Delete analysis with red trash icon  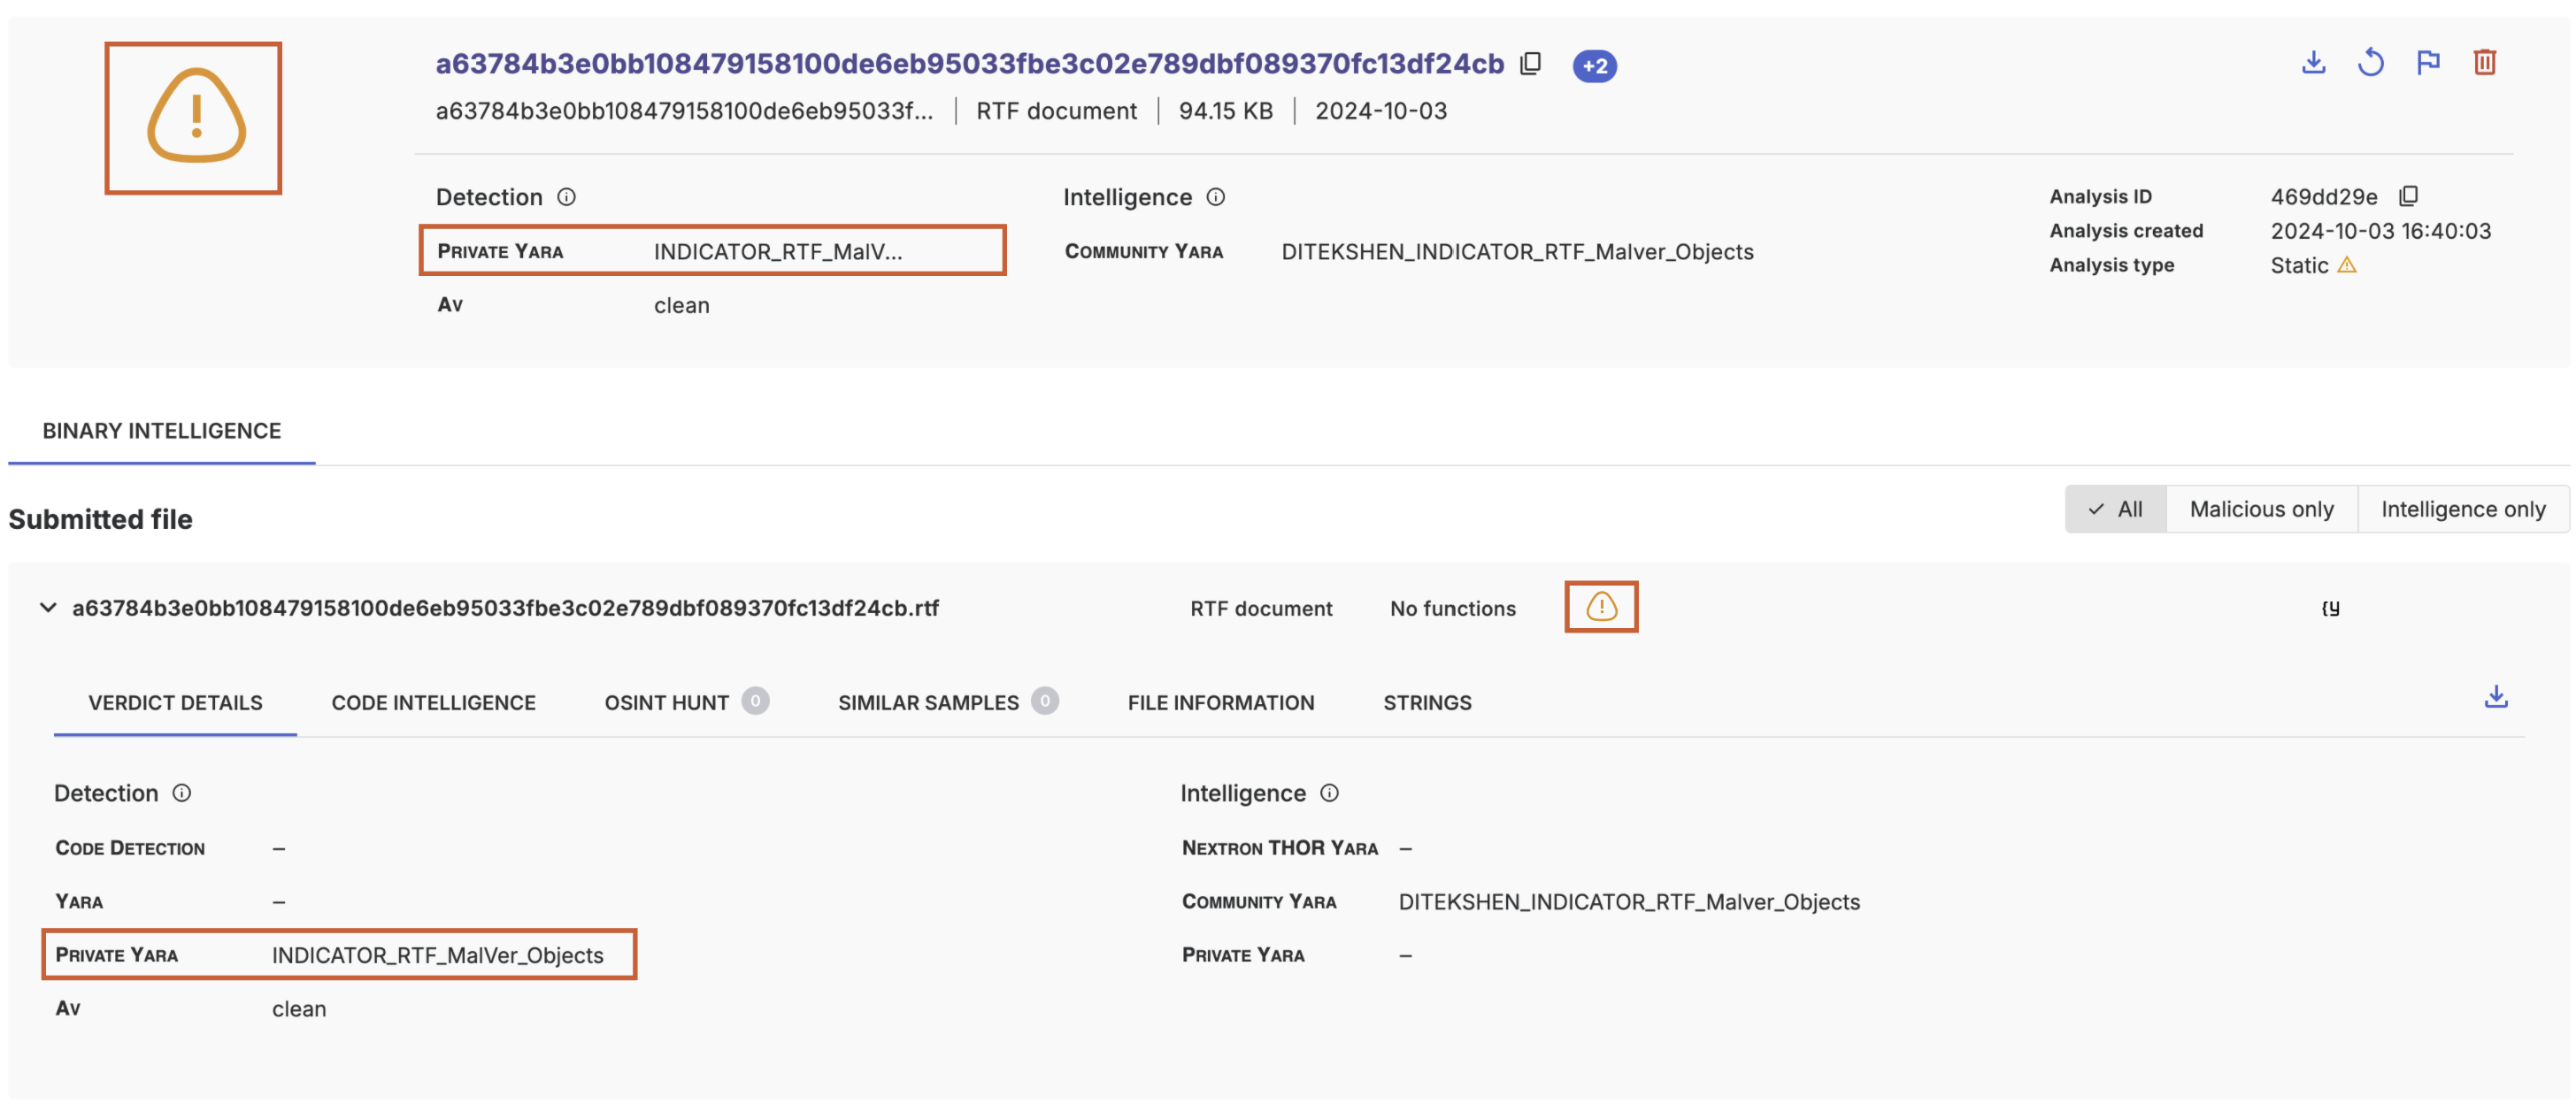point(2485,63)
